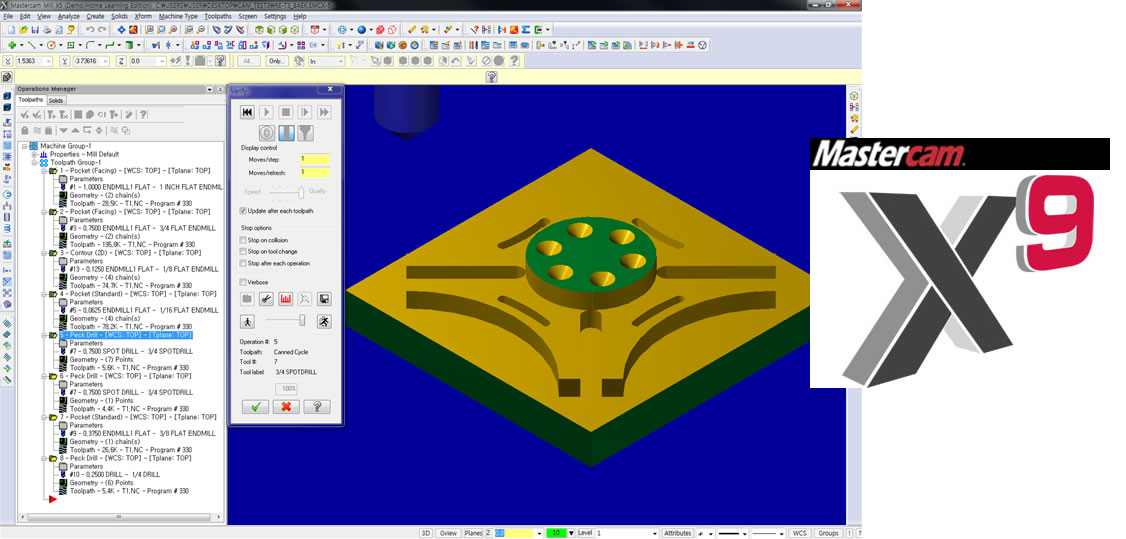Click the walking man slower speed icon
Image resolution: width=1126 pixels, height=539 pixels.
point(248,321)
